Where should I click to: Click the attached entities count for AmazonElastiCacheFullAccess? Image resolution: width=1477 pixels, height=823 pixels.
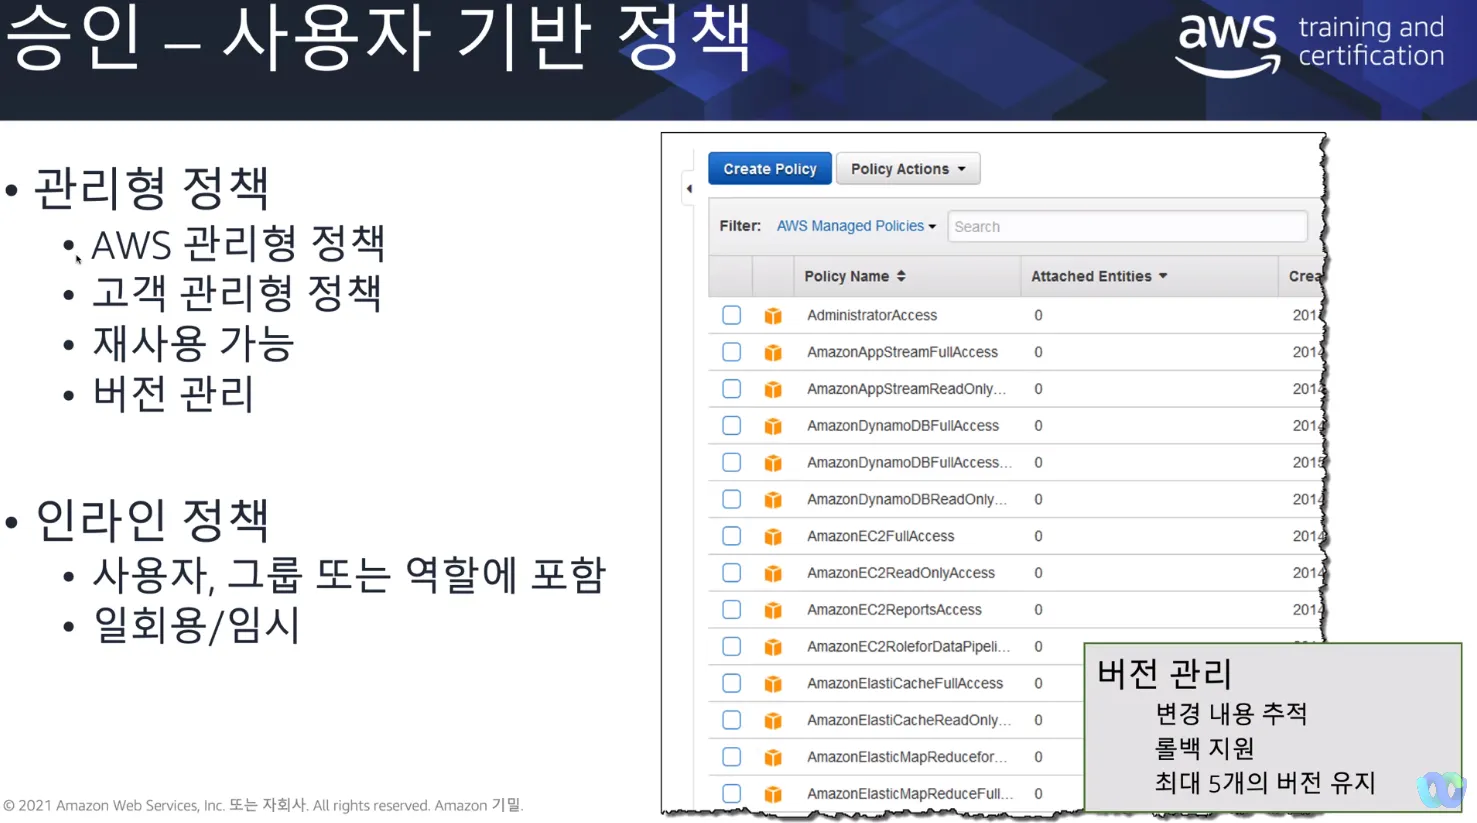point(1038,683)
